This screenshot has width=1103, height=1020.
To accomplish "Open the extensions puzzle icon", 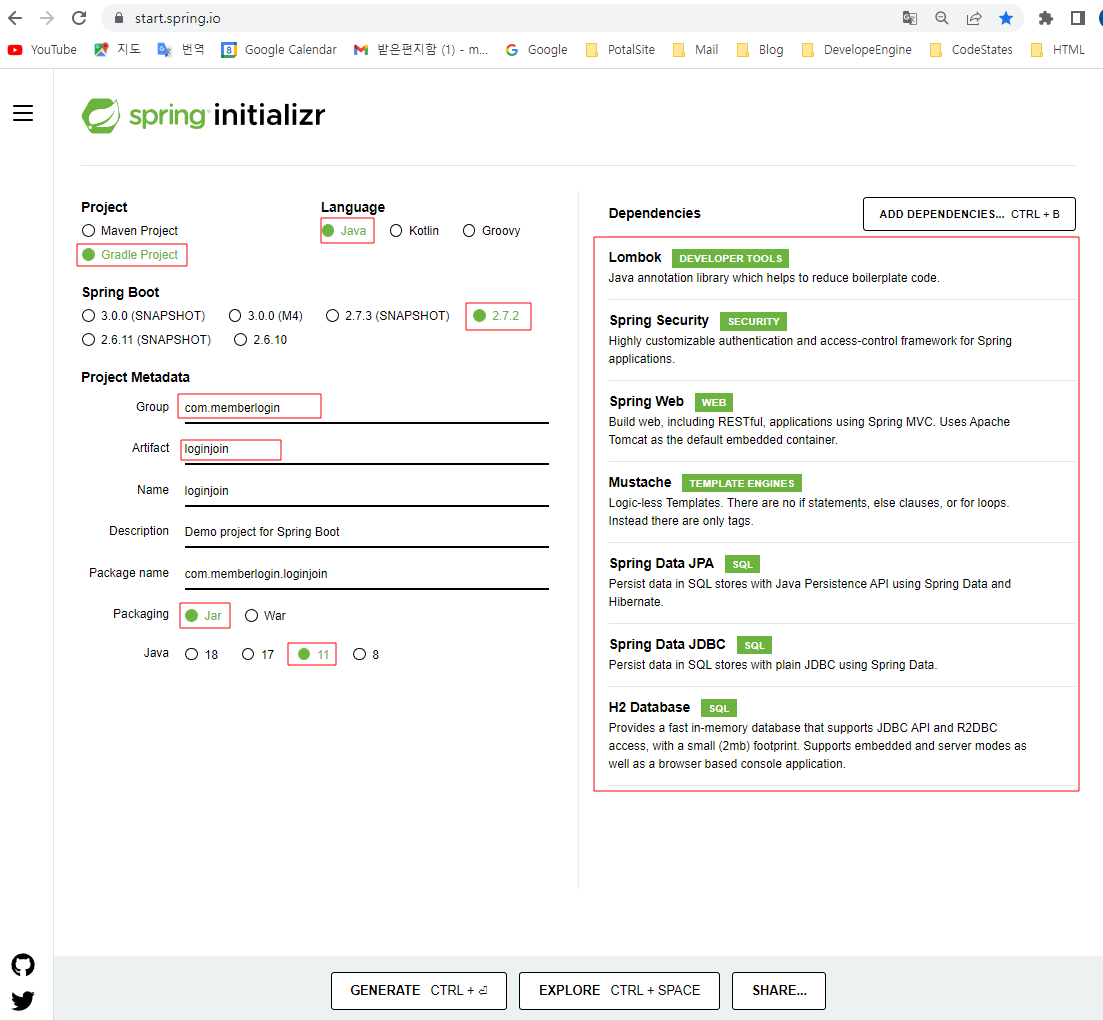I will pyautogui.click(x=1045, y=18).
